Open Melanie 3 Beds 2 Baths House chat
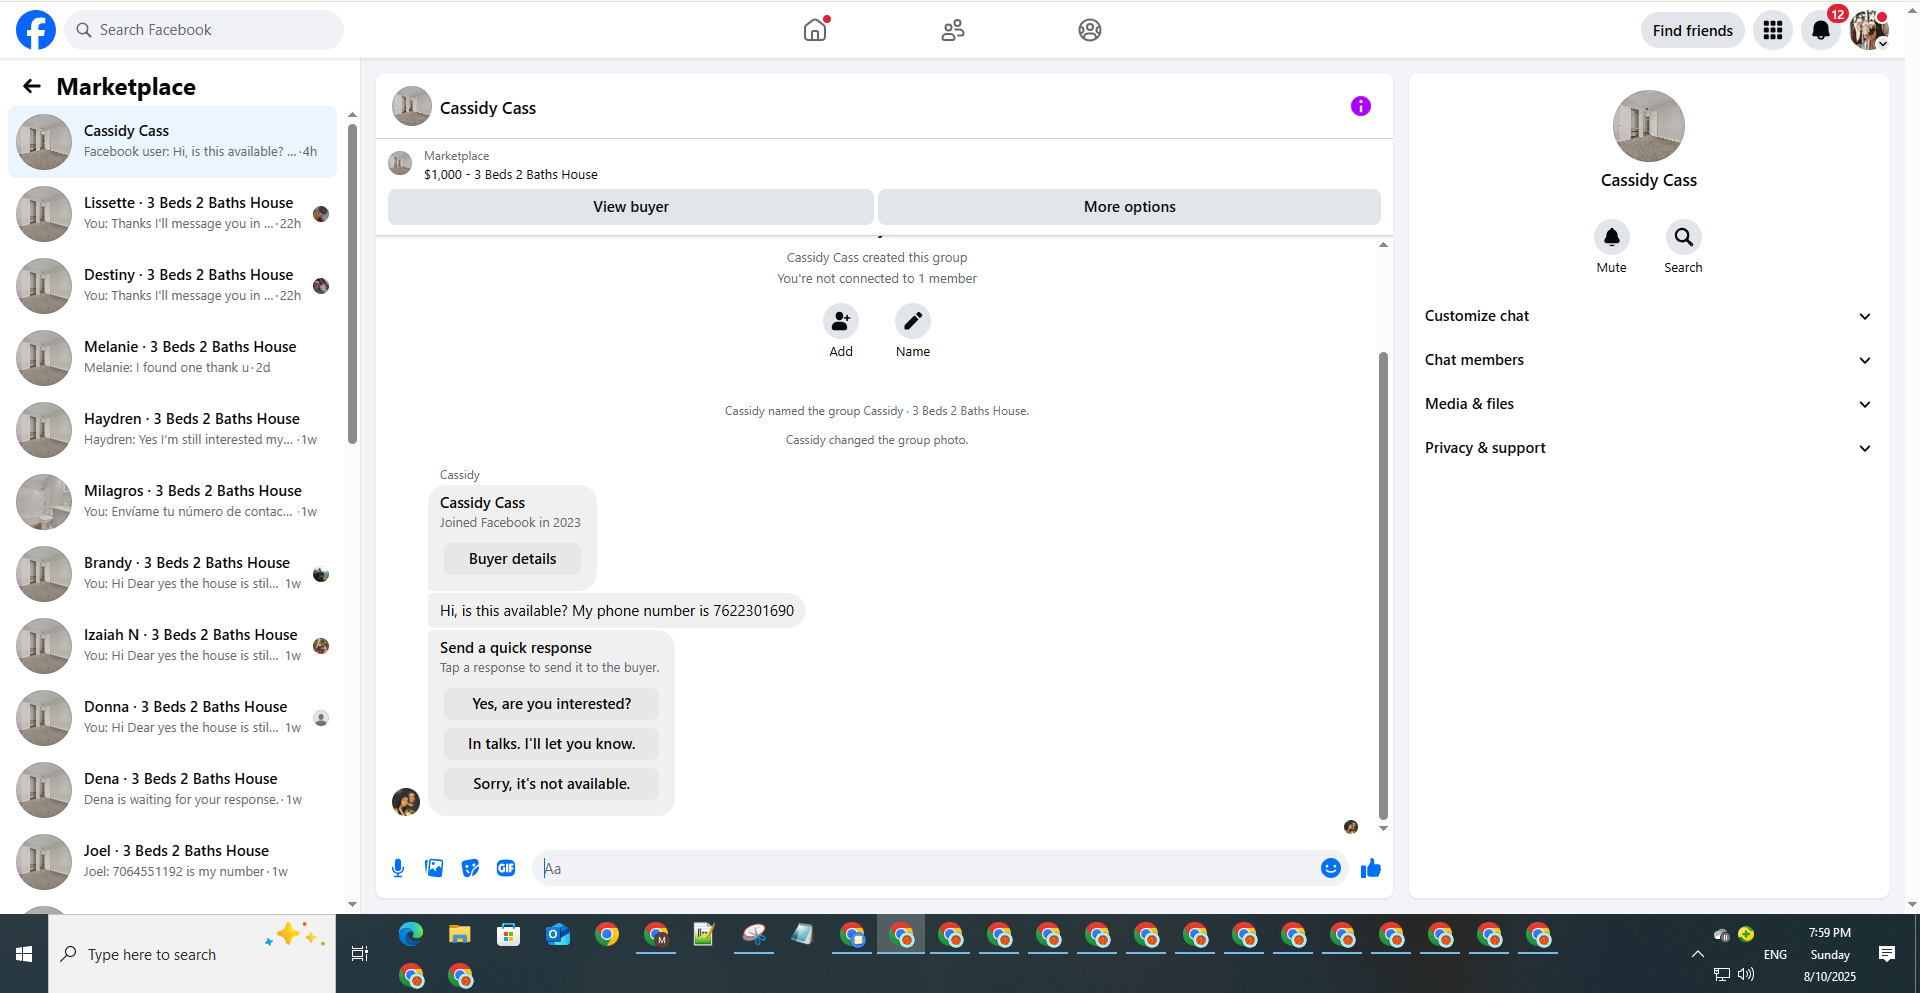Image resolution: width=1920 pixels, height=993 pixels. [x=172, y=358]
